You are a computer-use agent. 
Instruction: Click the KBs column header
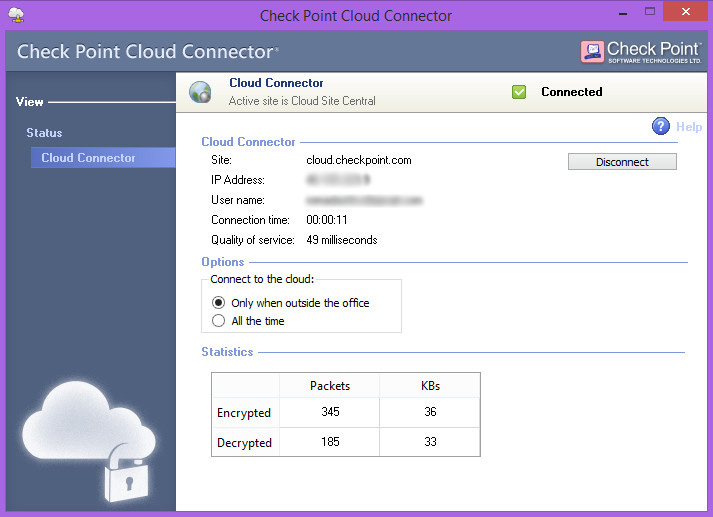[x=430, y=386]
